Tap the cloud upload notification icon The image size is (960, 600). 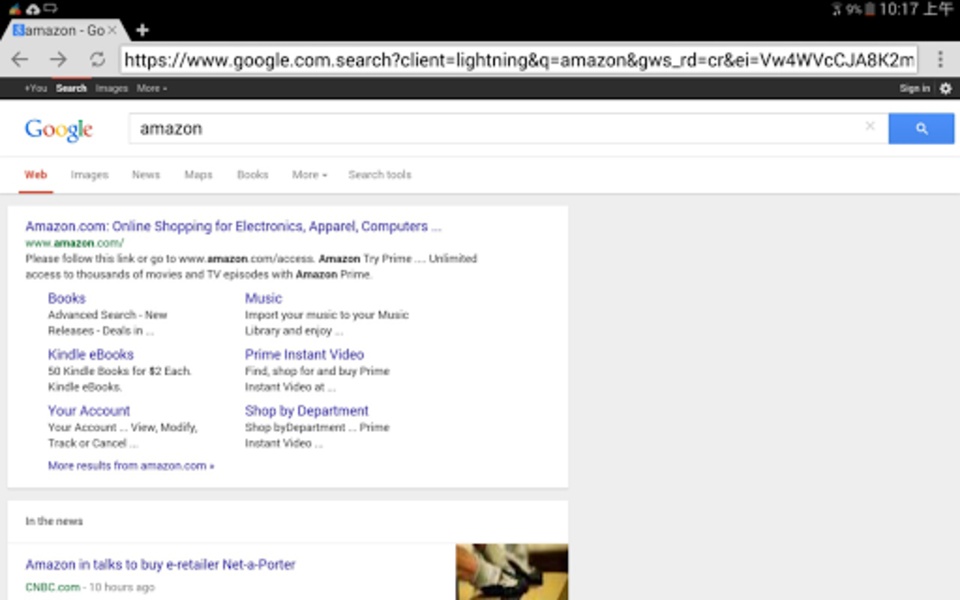(32, 9)
